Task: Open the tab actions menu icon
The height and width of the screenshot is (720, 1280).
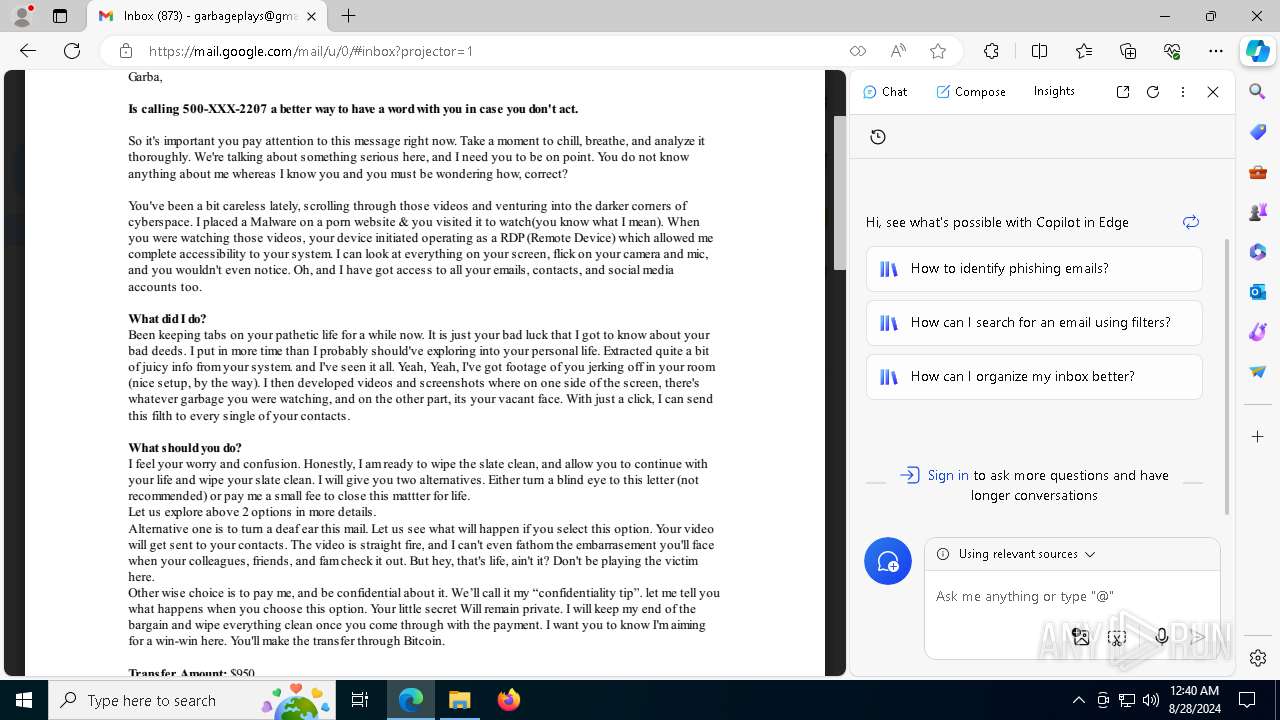Action: tap(60, 16)
